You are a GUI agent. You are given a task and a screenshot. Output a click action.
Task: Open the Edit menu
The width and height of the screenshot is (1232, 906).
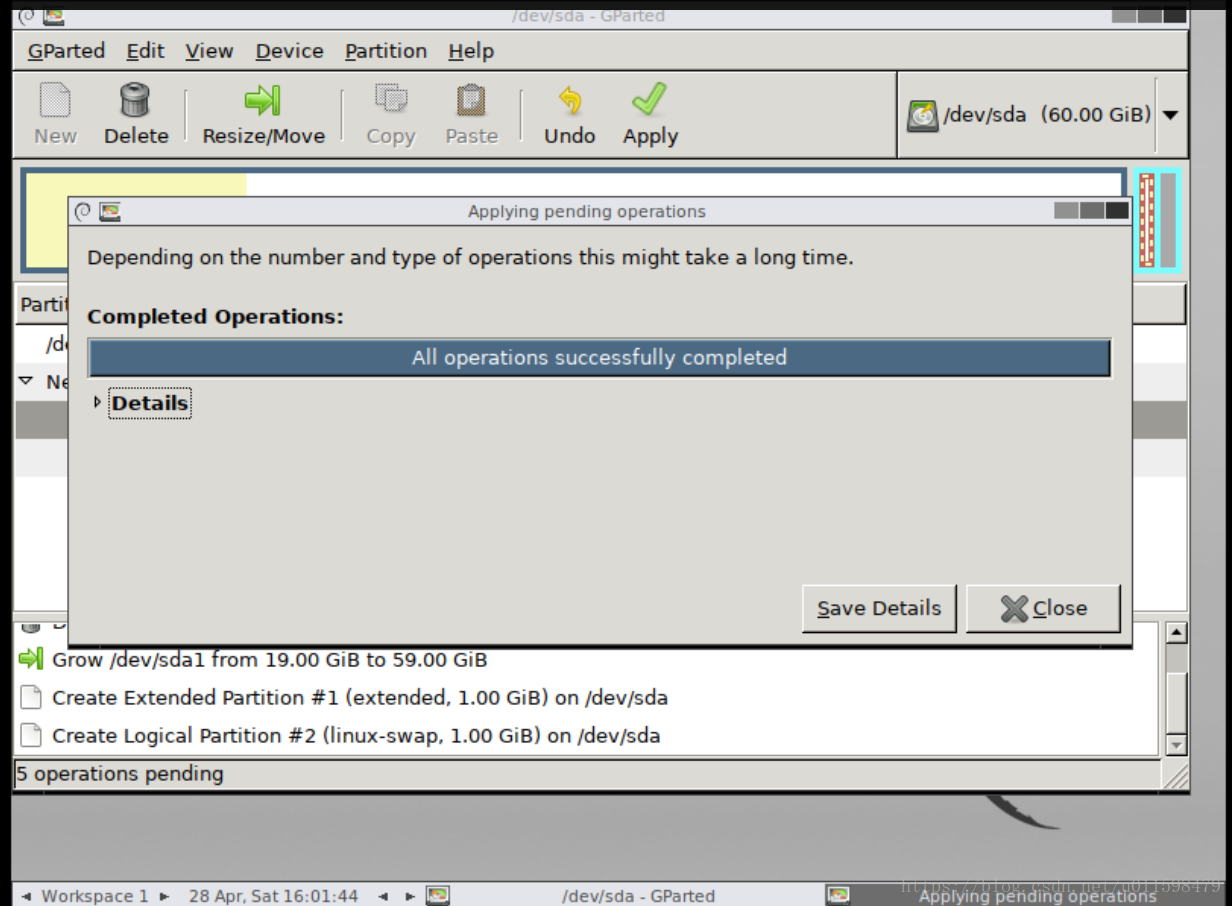pos(145,51)
